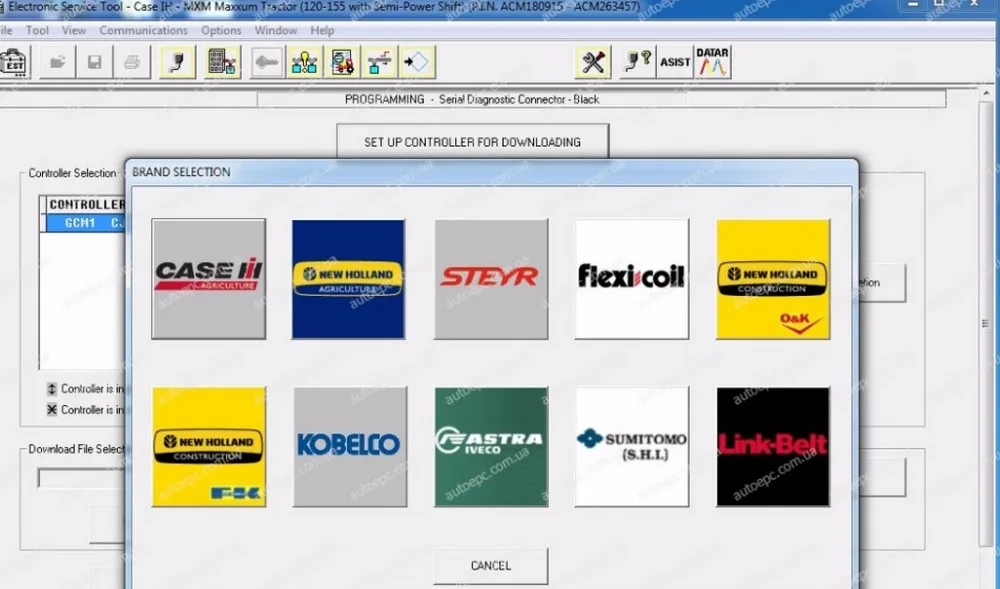This screenshot has height=589, width=1000.
Task: Open the Communications menu
Action: (x=143, y=30)
